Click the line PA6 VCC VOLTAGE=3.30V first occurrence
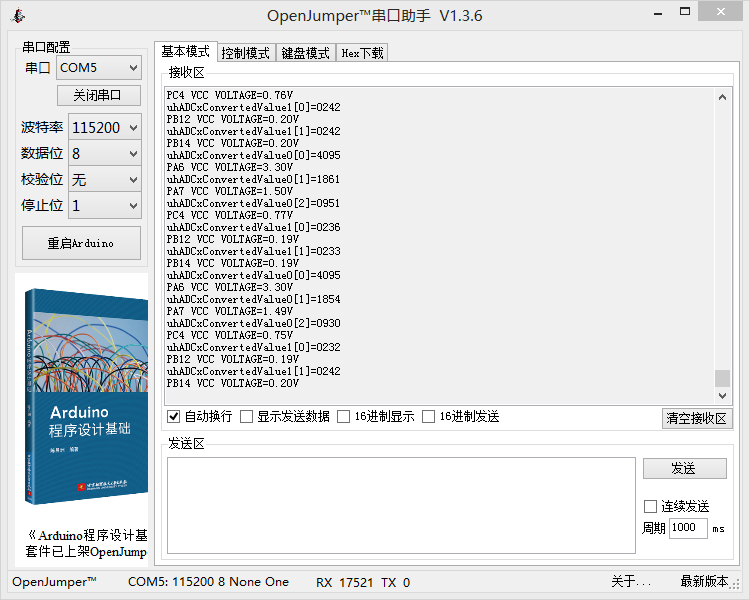This screenshot has height=600, width=750. pos(230,167)
